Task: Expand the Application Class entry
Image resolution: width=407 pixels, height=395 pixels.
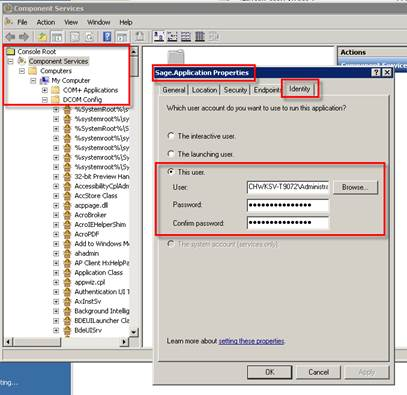Action: coord(56,273)
